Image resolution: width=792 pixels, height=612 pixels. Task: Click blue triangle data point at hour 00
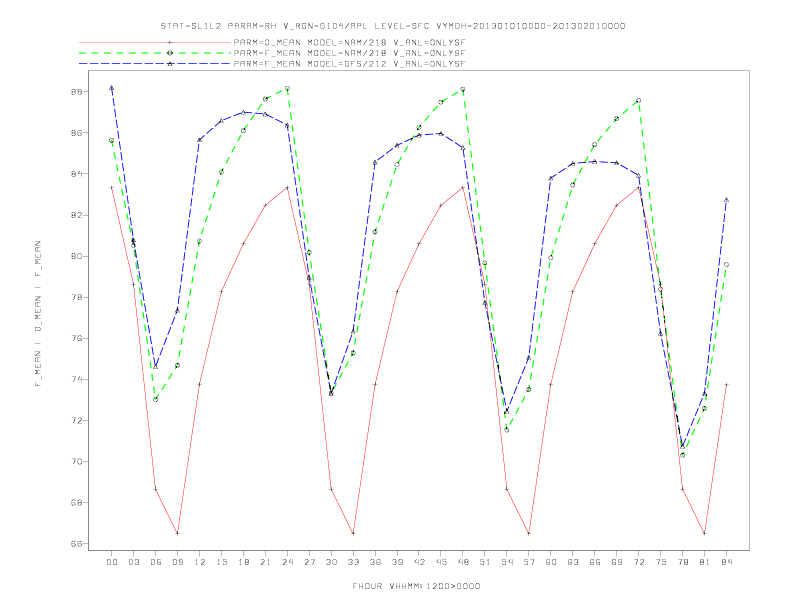coord(112,88)
